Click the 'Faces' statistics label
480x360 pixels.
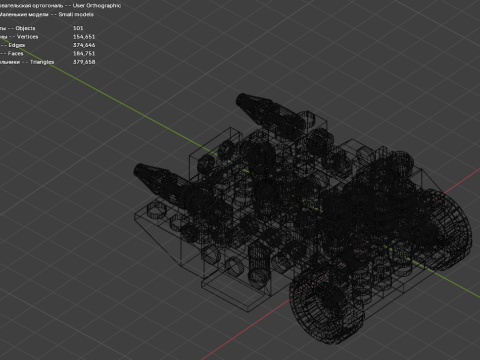[x=16, y=53]
